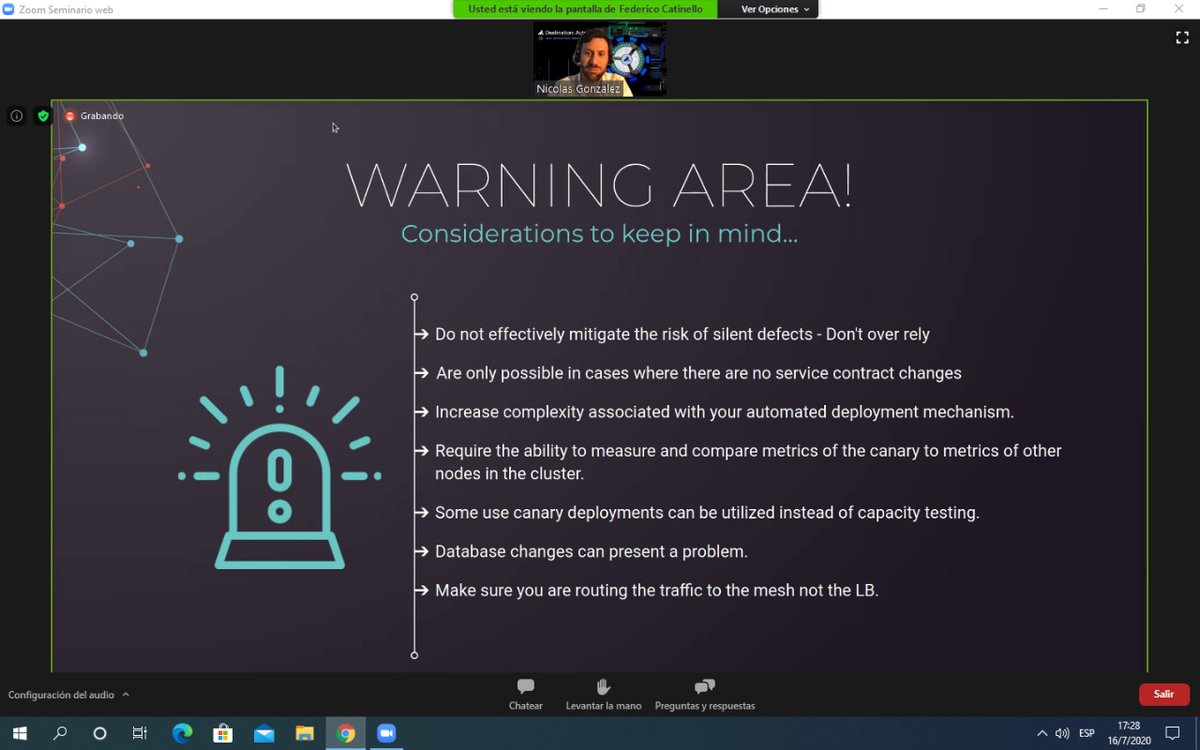Click the green encryption shield icon

pos(43,116)
